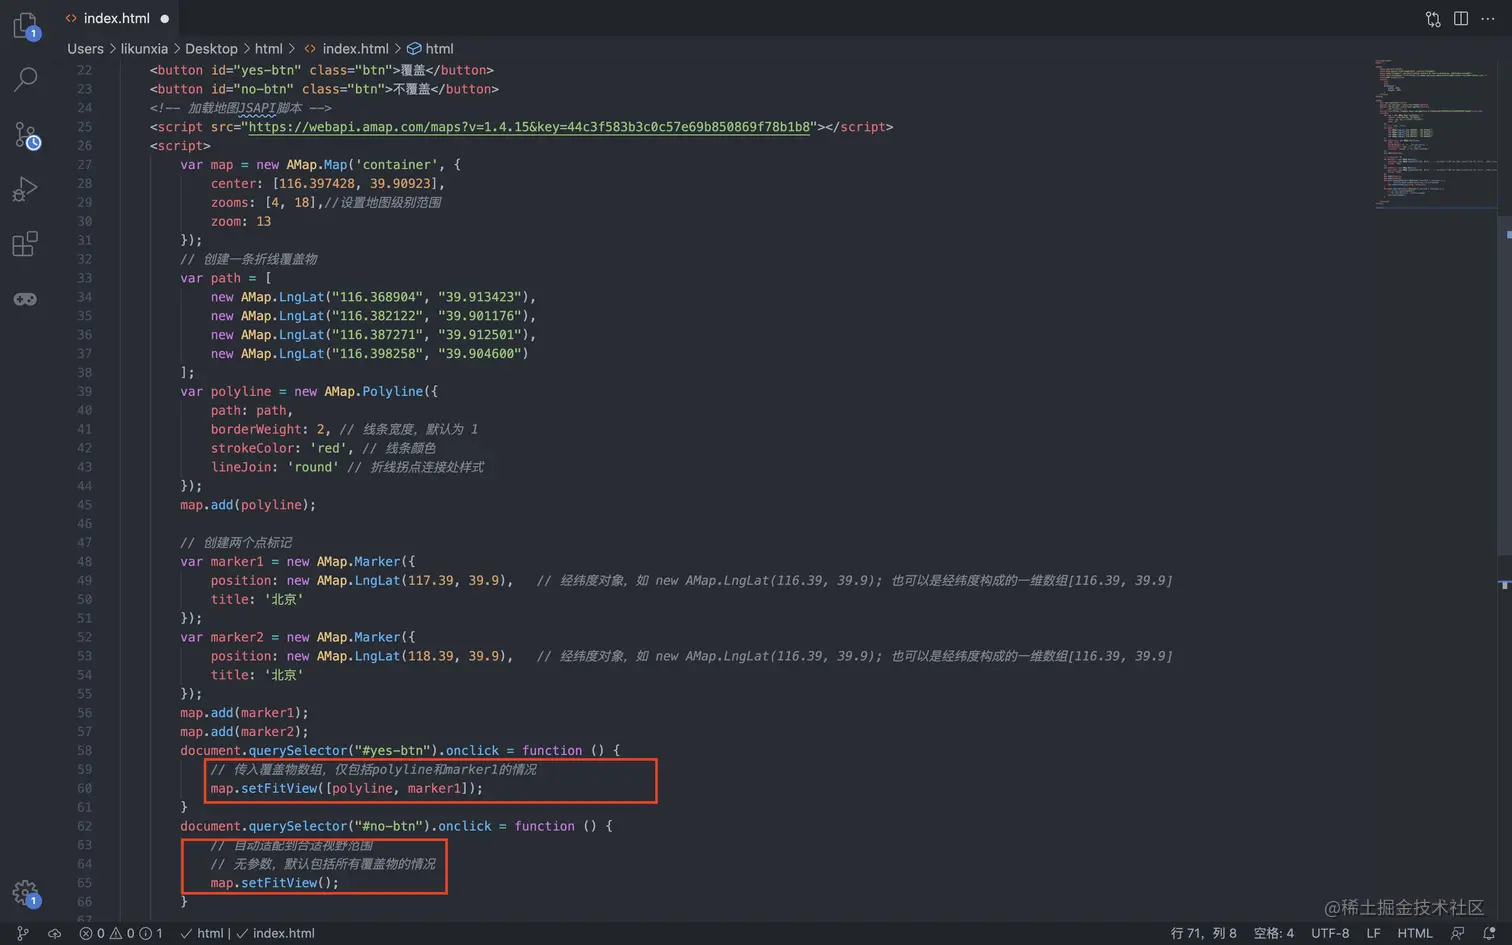
Task: Click the likunxia breadcrumb segment
Action: 144,48
